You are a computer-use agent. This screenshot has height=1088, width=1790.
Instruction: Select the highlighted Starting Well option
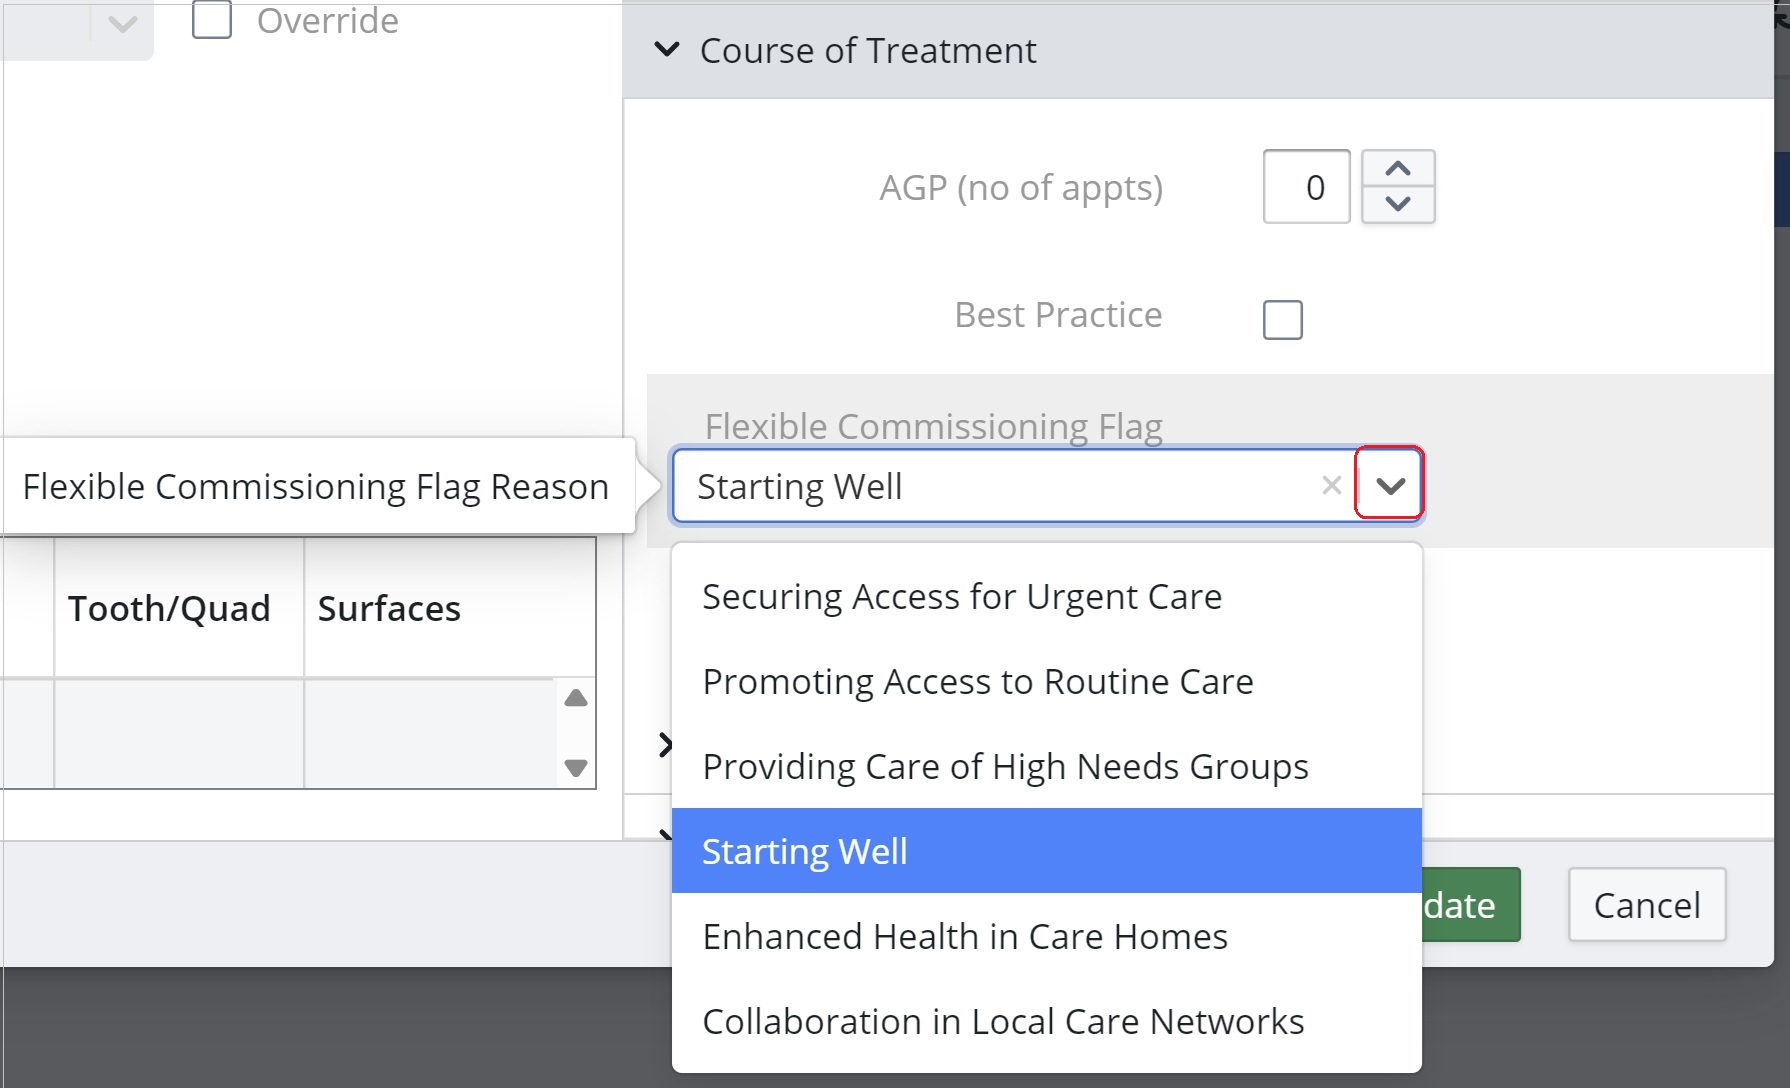(1046, 851)
